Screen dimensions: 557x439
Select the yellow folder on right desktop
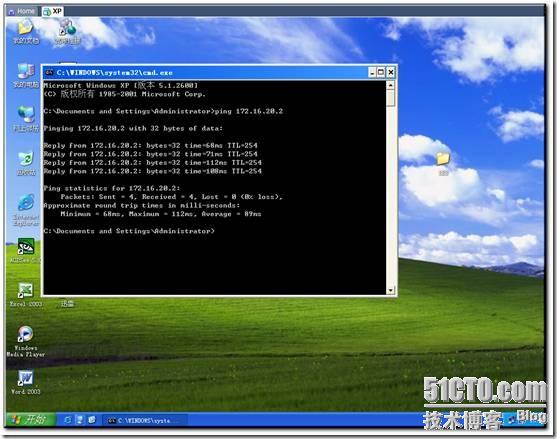tap(443, 163)
